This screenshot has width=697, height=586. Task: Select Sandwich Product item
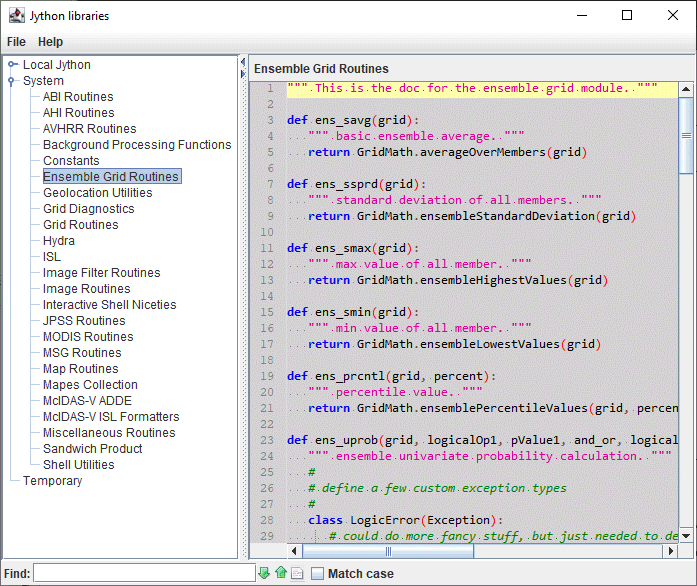pos(92,449)
